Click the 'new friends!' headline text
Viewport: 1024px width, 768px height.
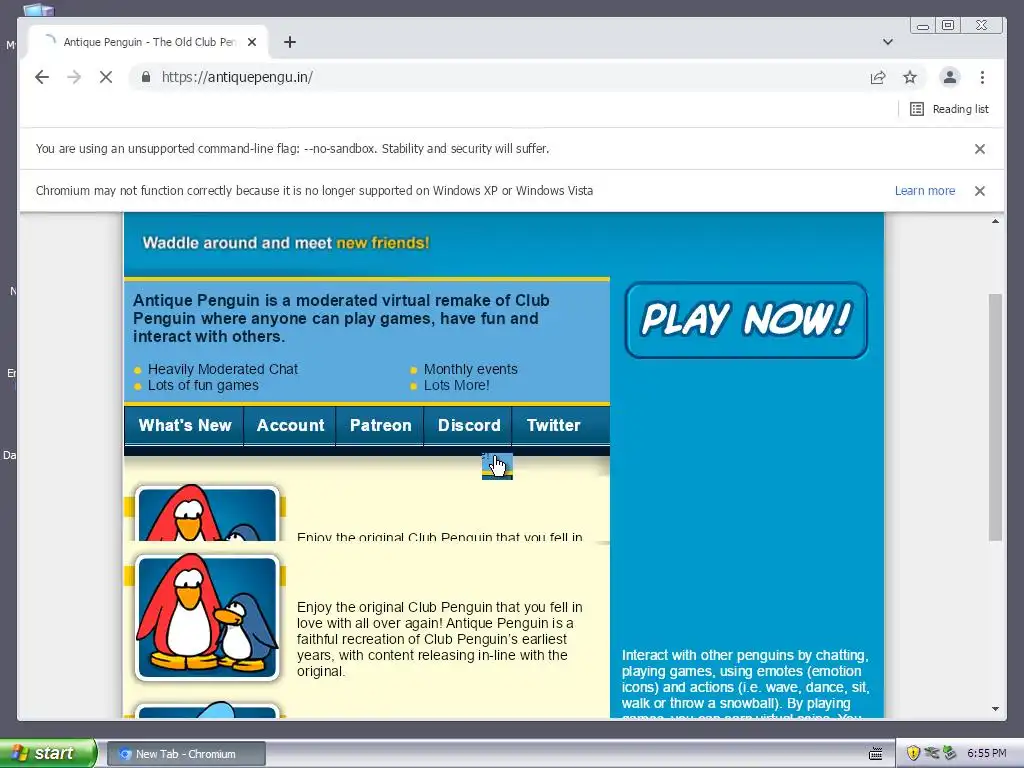383,243
